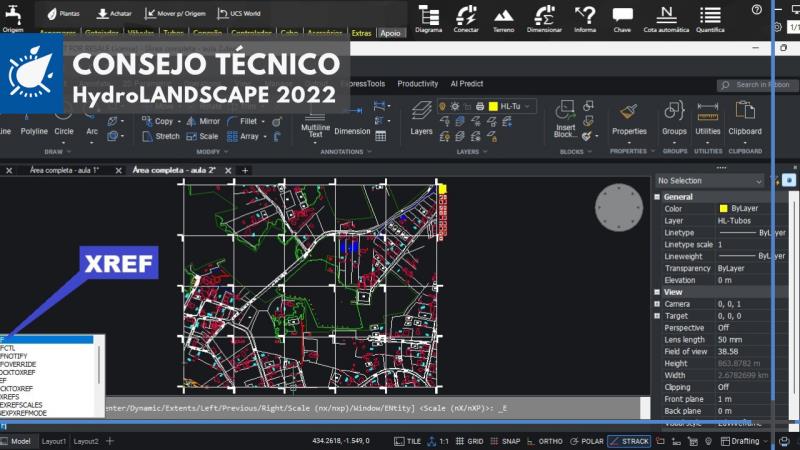Open the AI Predict ribbon tab
800x450 pixels.
coord(466,84)
